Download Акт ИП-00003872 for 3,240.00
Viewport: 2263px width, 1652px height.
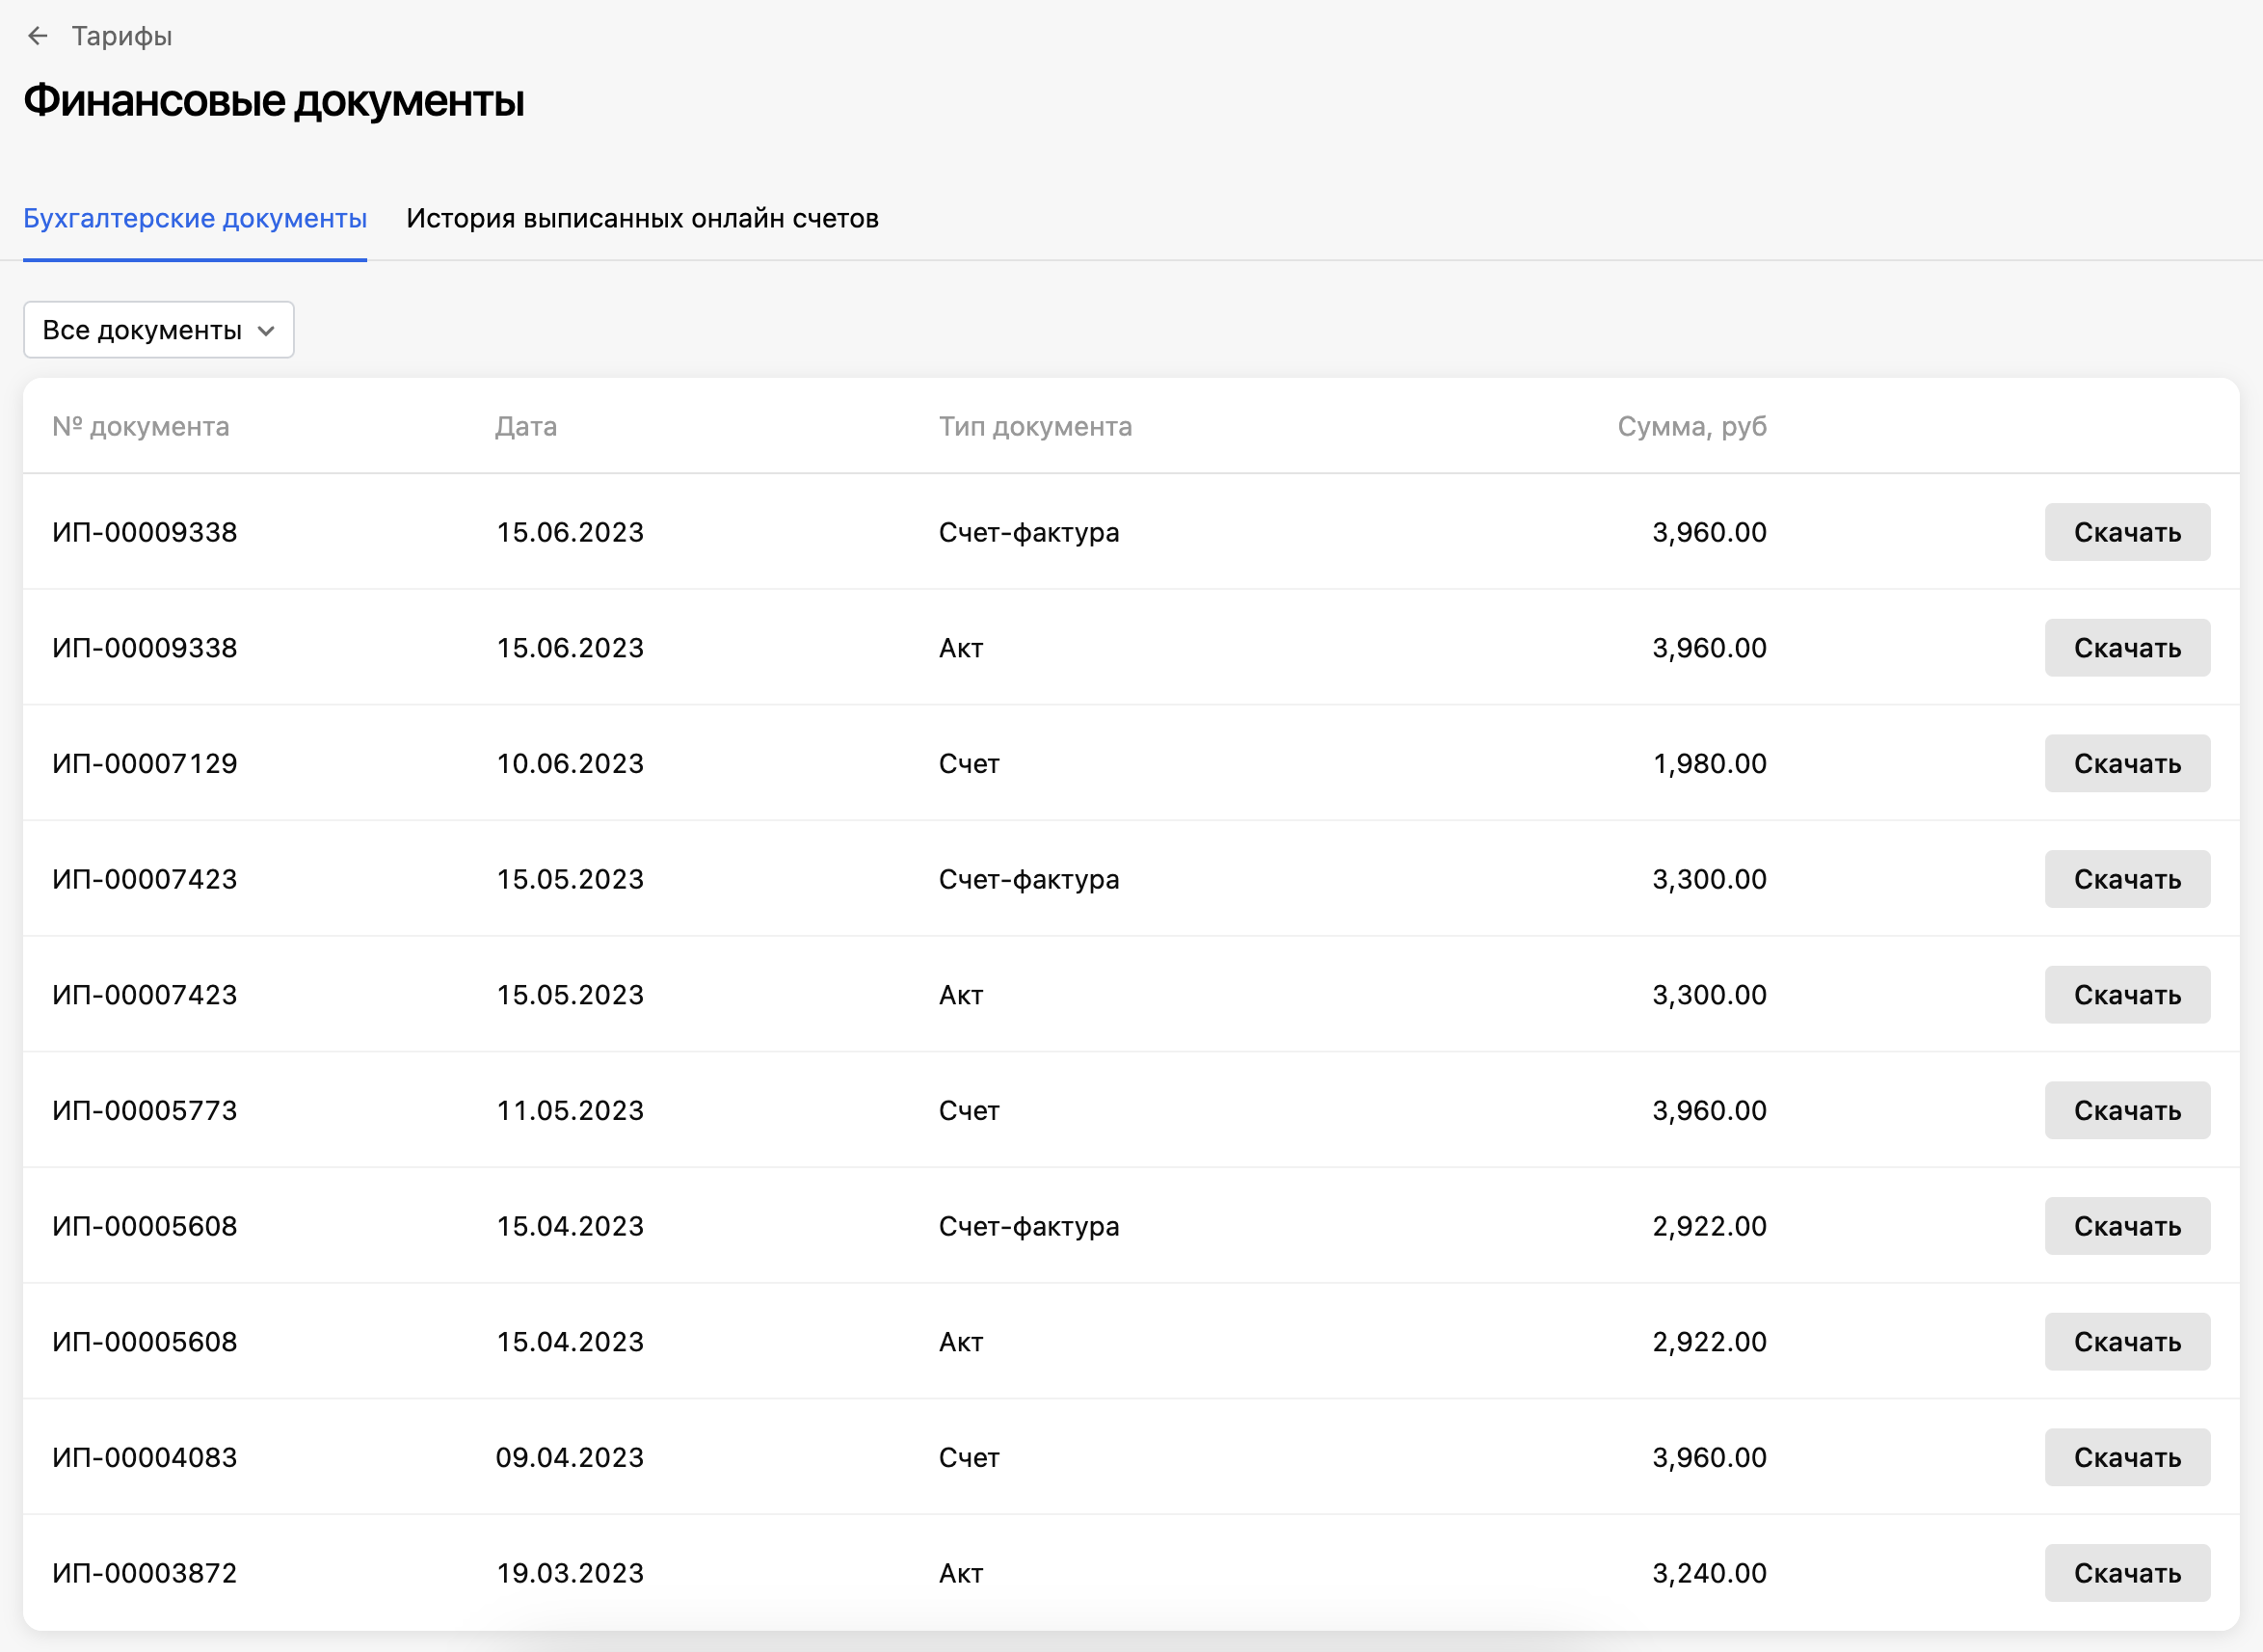[x=2126, y=1573]
